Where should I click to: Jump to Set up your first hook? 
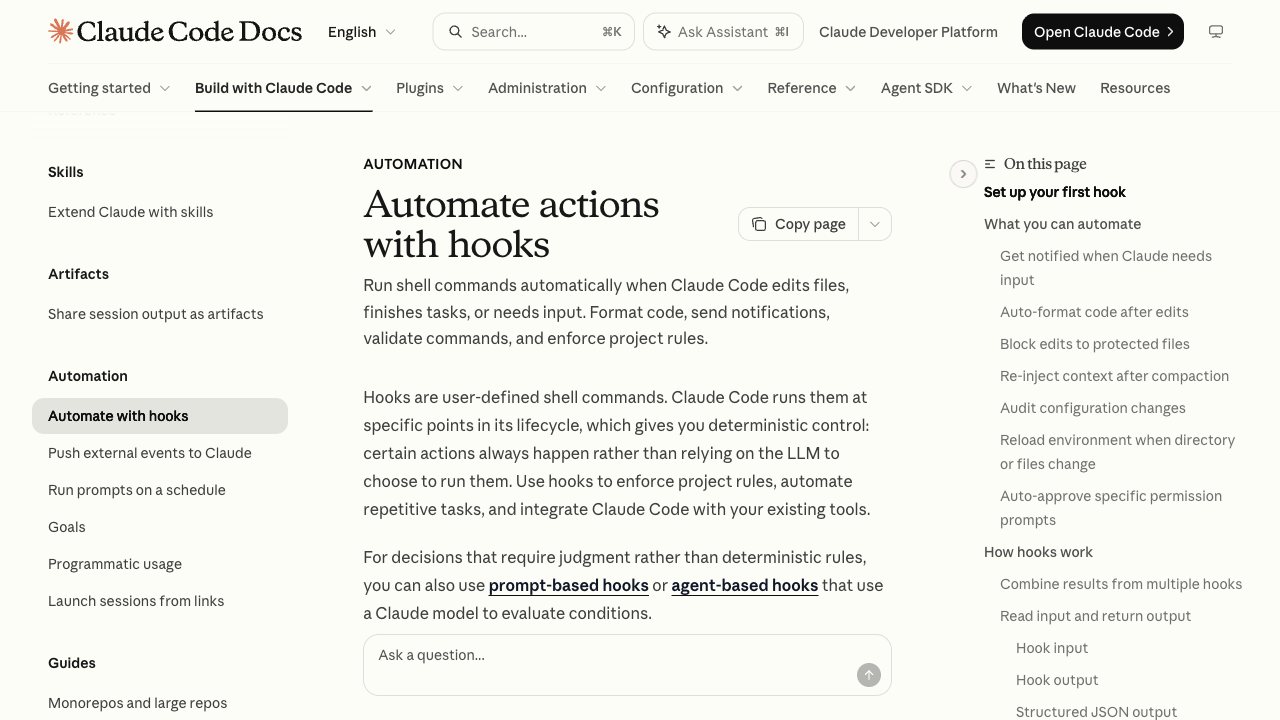1055,192
